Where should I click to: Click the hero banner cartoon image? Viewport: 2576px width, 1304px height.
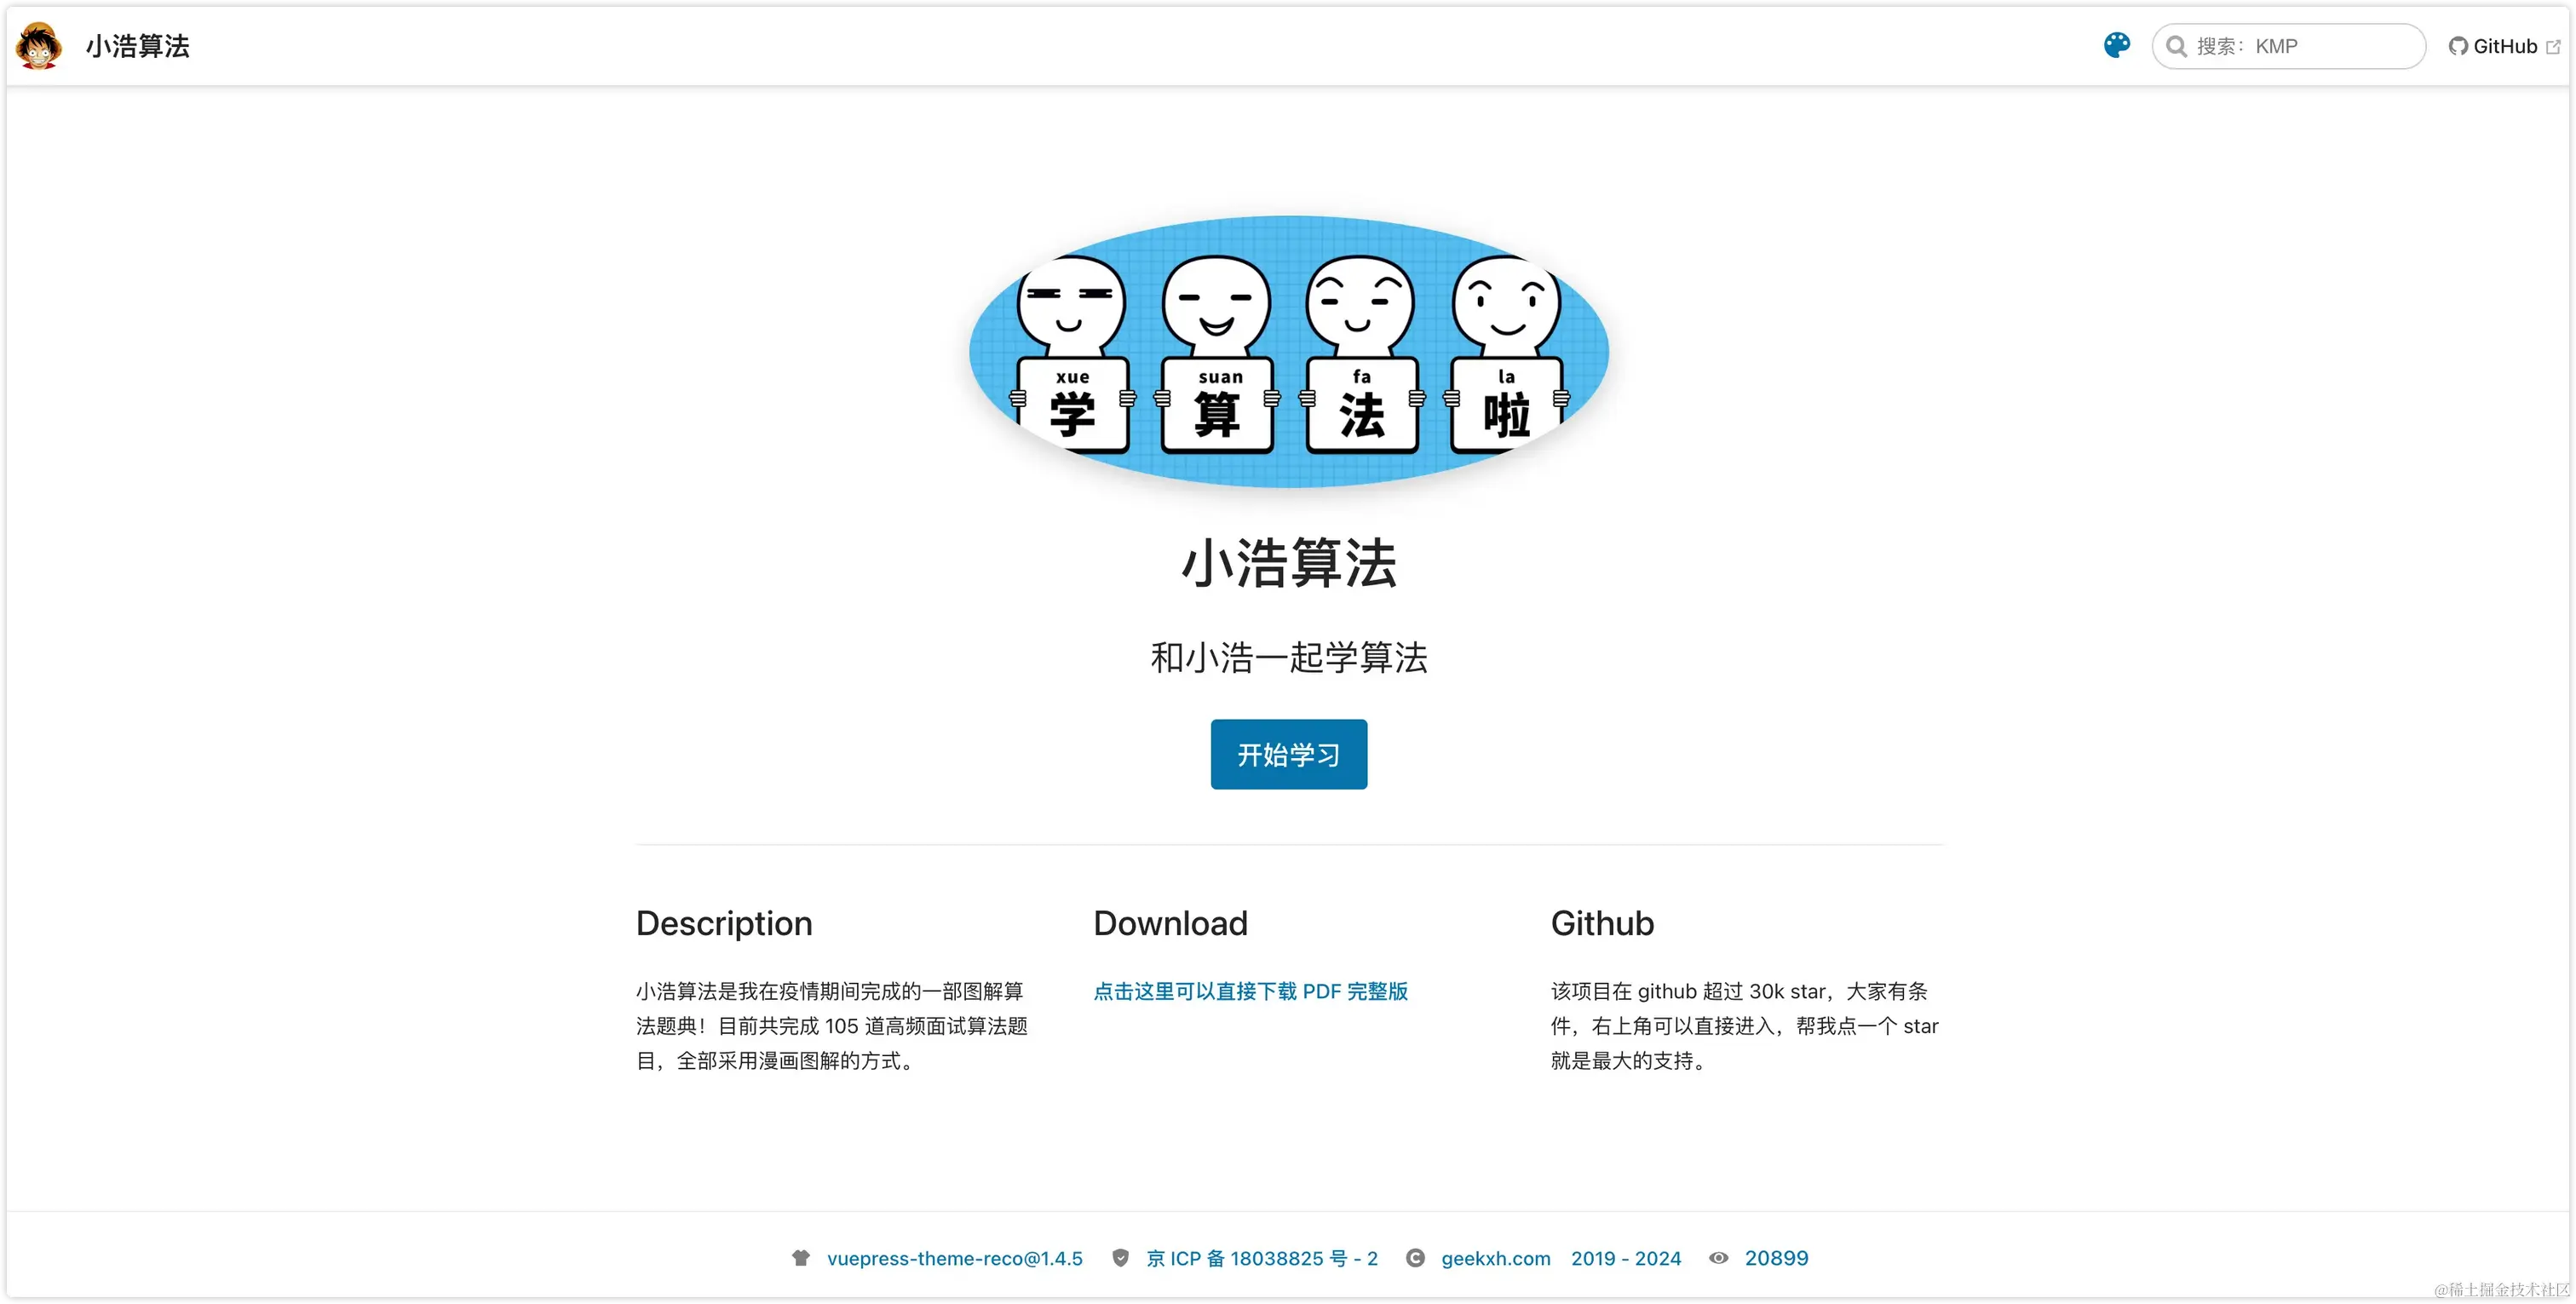[x=1288, y=352]
